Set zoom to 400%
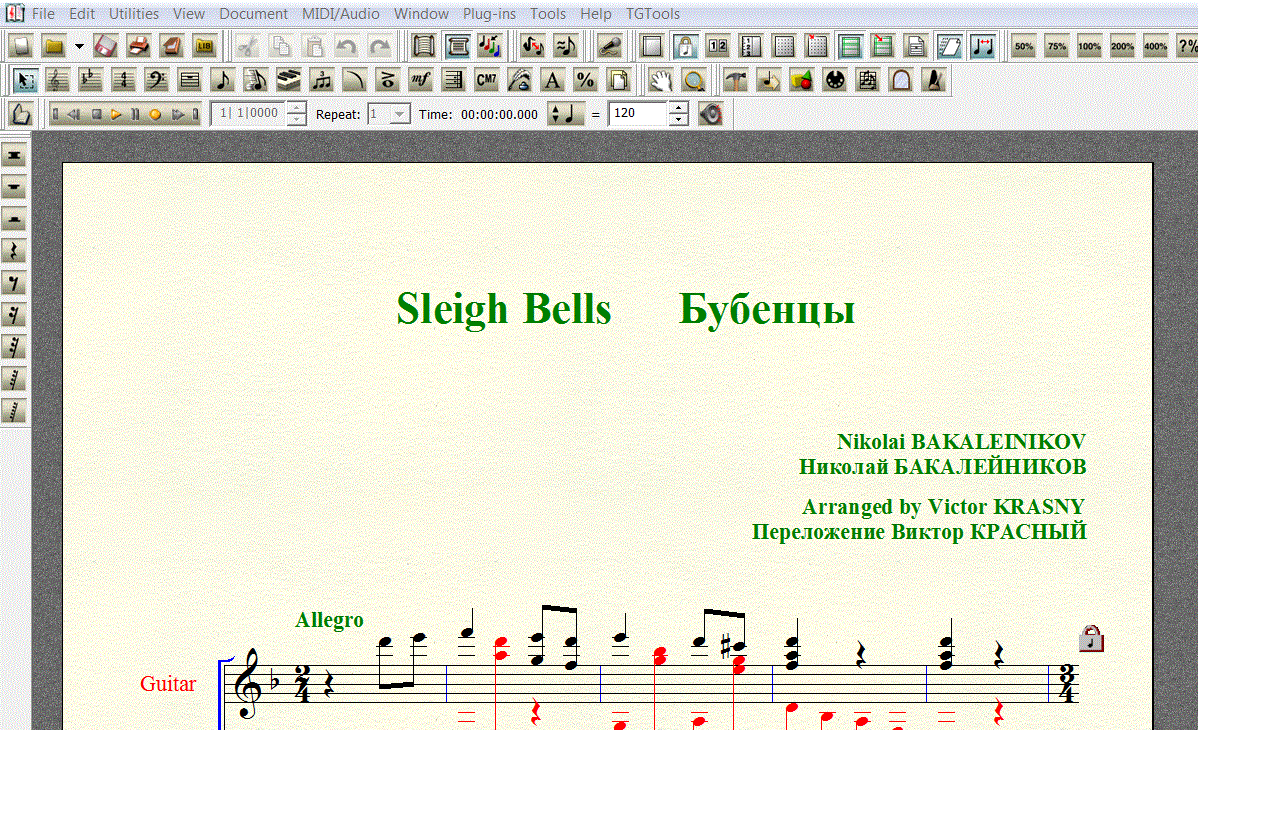The width and height of the screenshot is (1274, 817). (x=1155, y=46)
